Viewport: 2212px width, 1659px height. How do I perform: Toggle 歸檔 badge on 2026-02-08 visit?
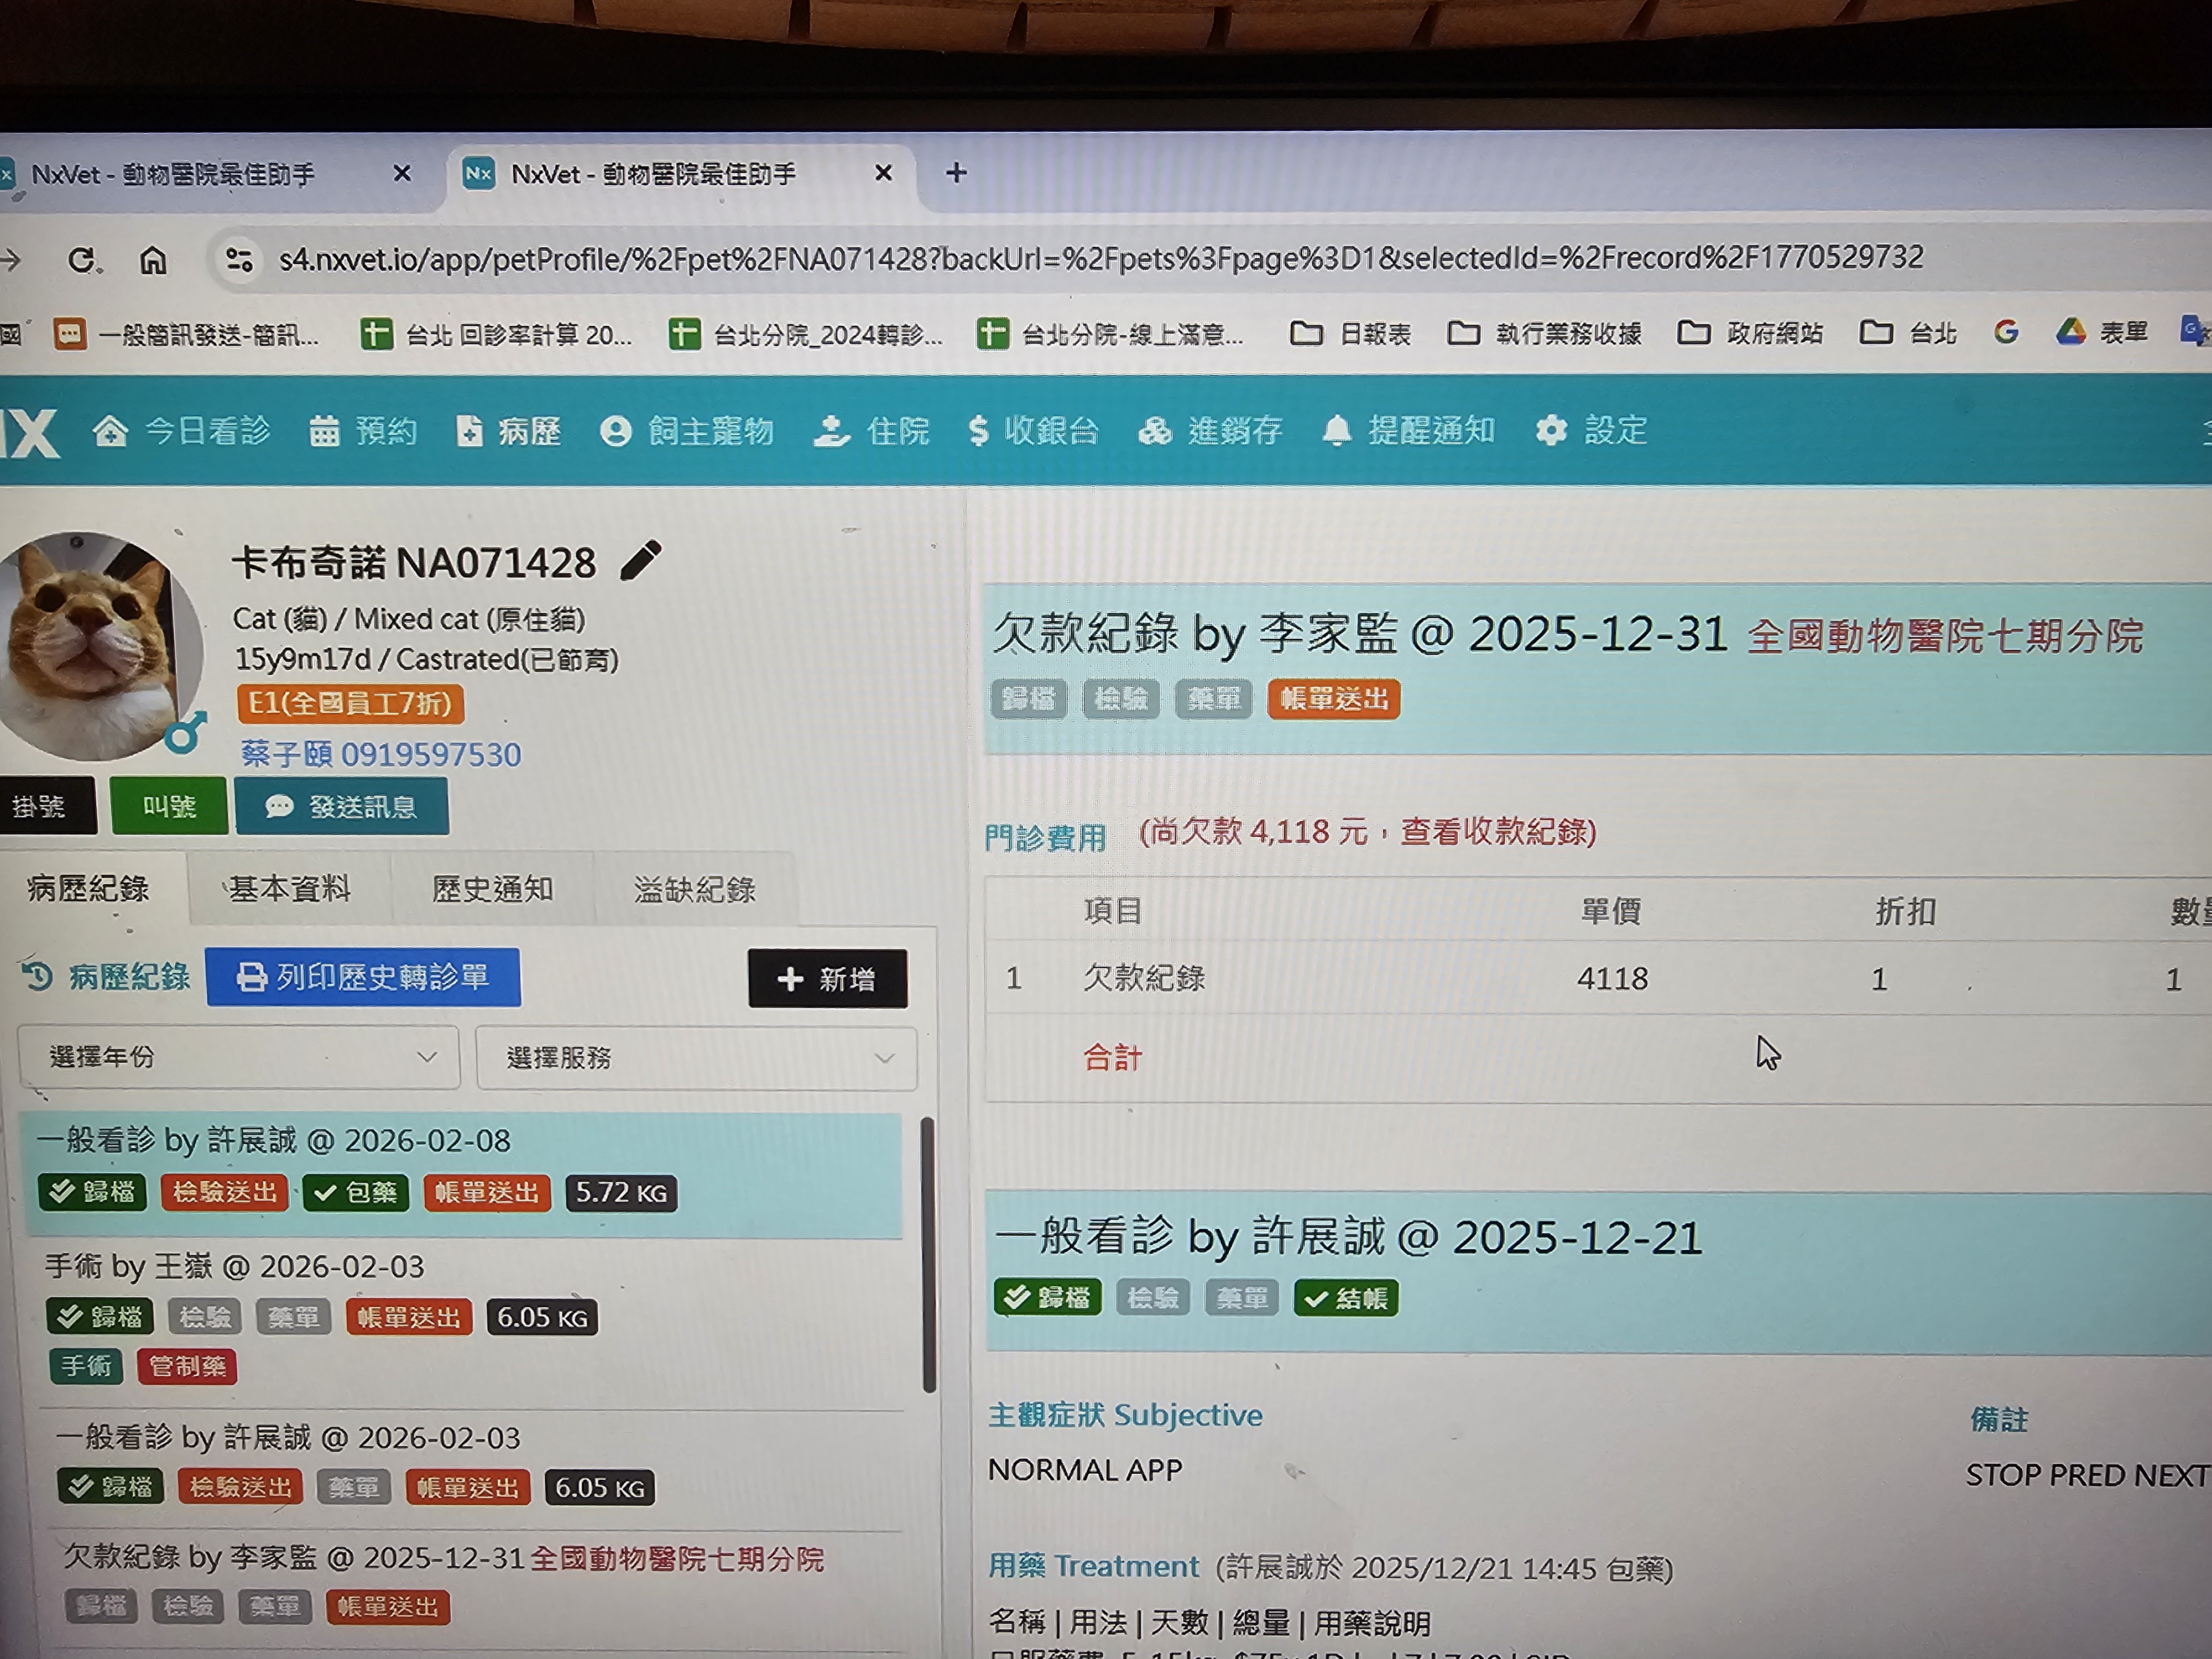93,1192
